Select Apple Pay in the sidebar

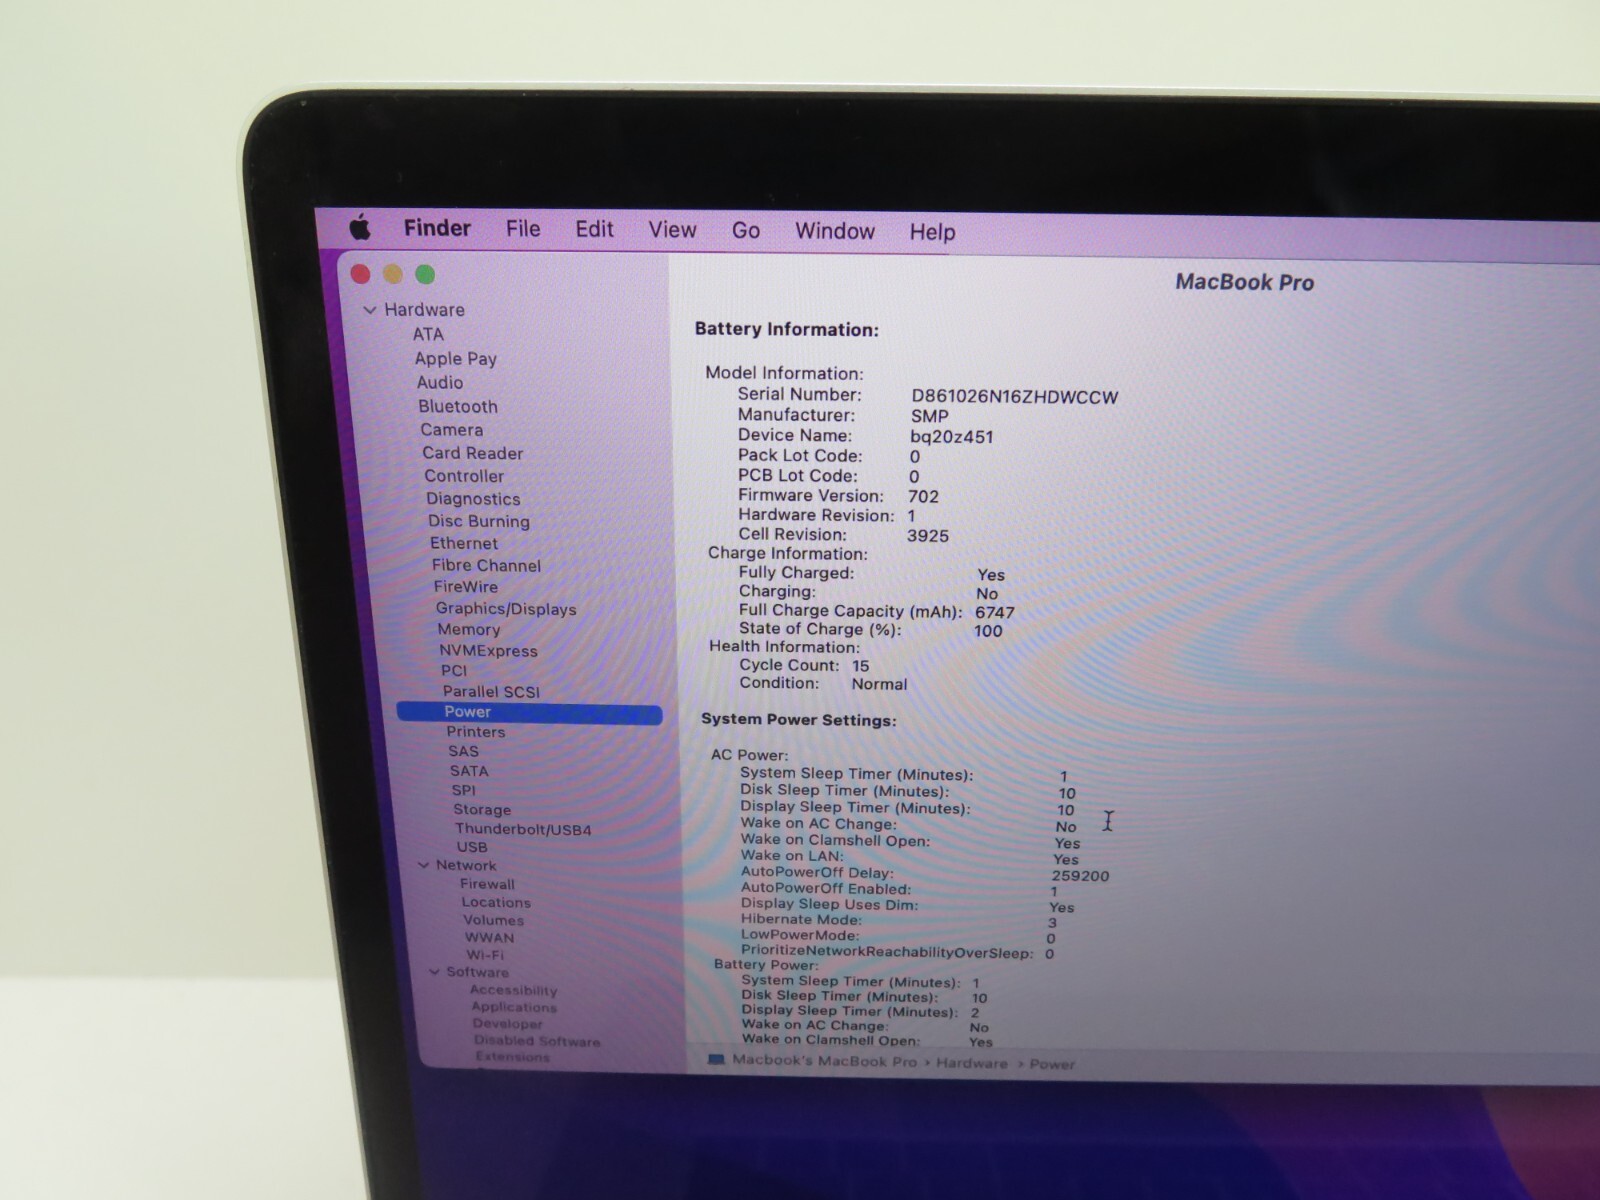tap(456, 358)
